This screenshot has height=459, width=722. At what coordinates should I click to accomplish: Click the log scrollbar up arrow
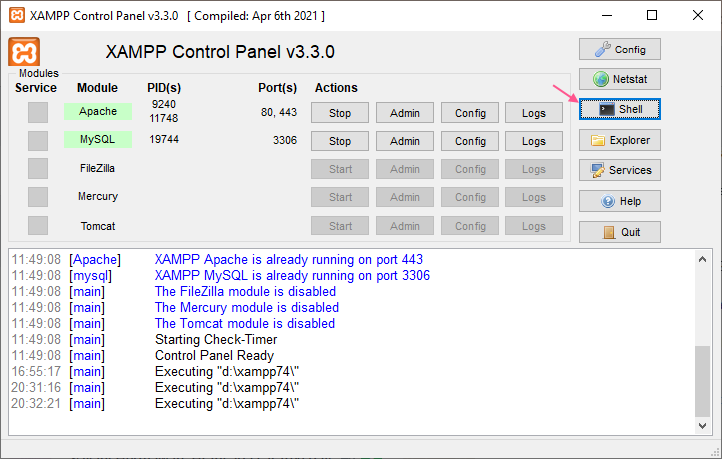[702, 259]
